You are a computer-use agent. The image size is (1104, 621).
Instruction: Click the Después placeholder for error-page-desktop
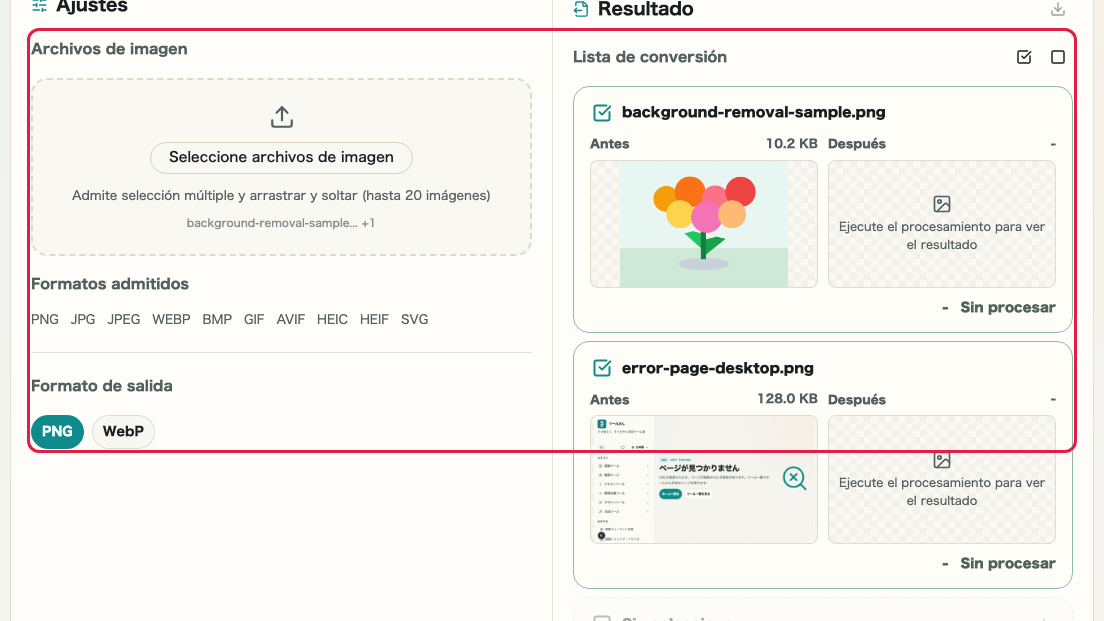(x=942, y=479)
